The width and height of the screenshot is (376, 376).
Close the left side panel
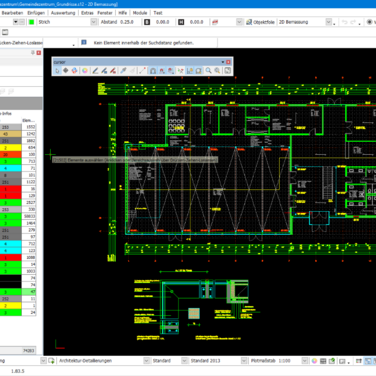tap(39, 53)
